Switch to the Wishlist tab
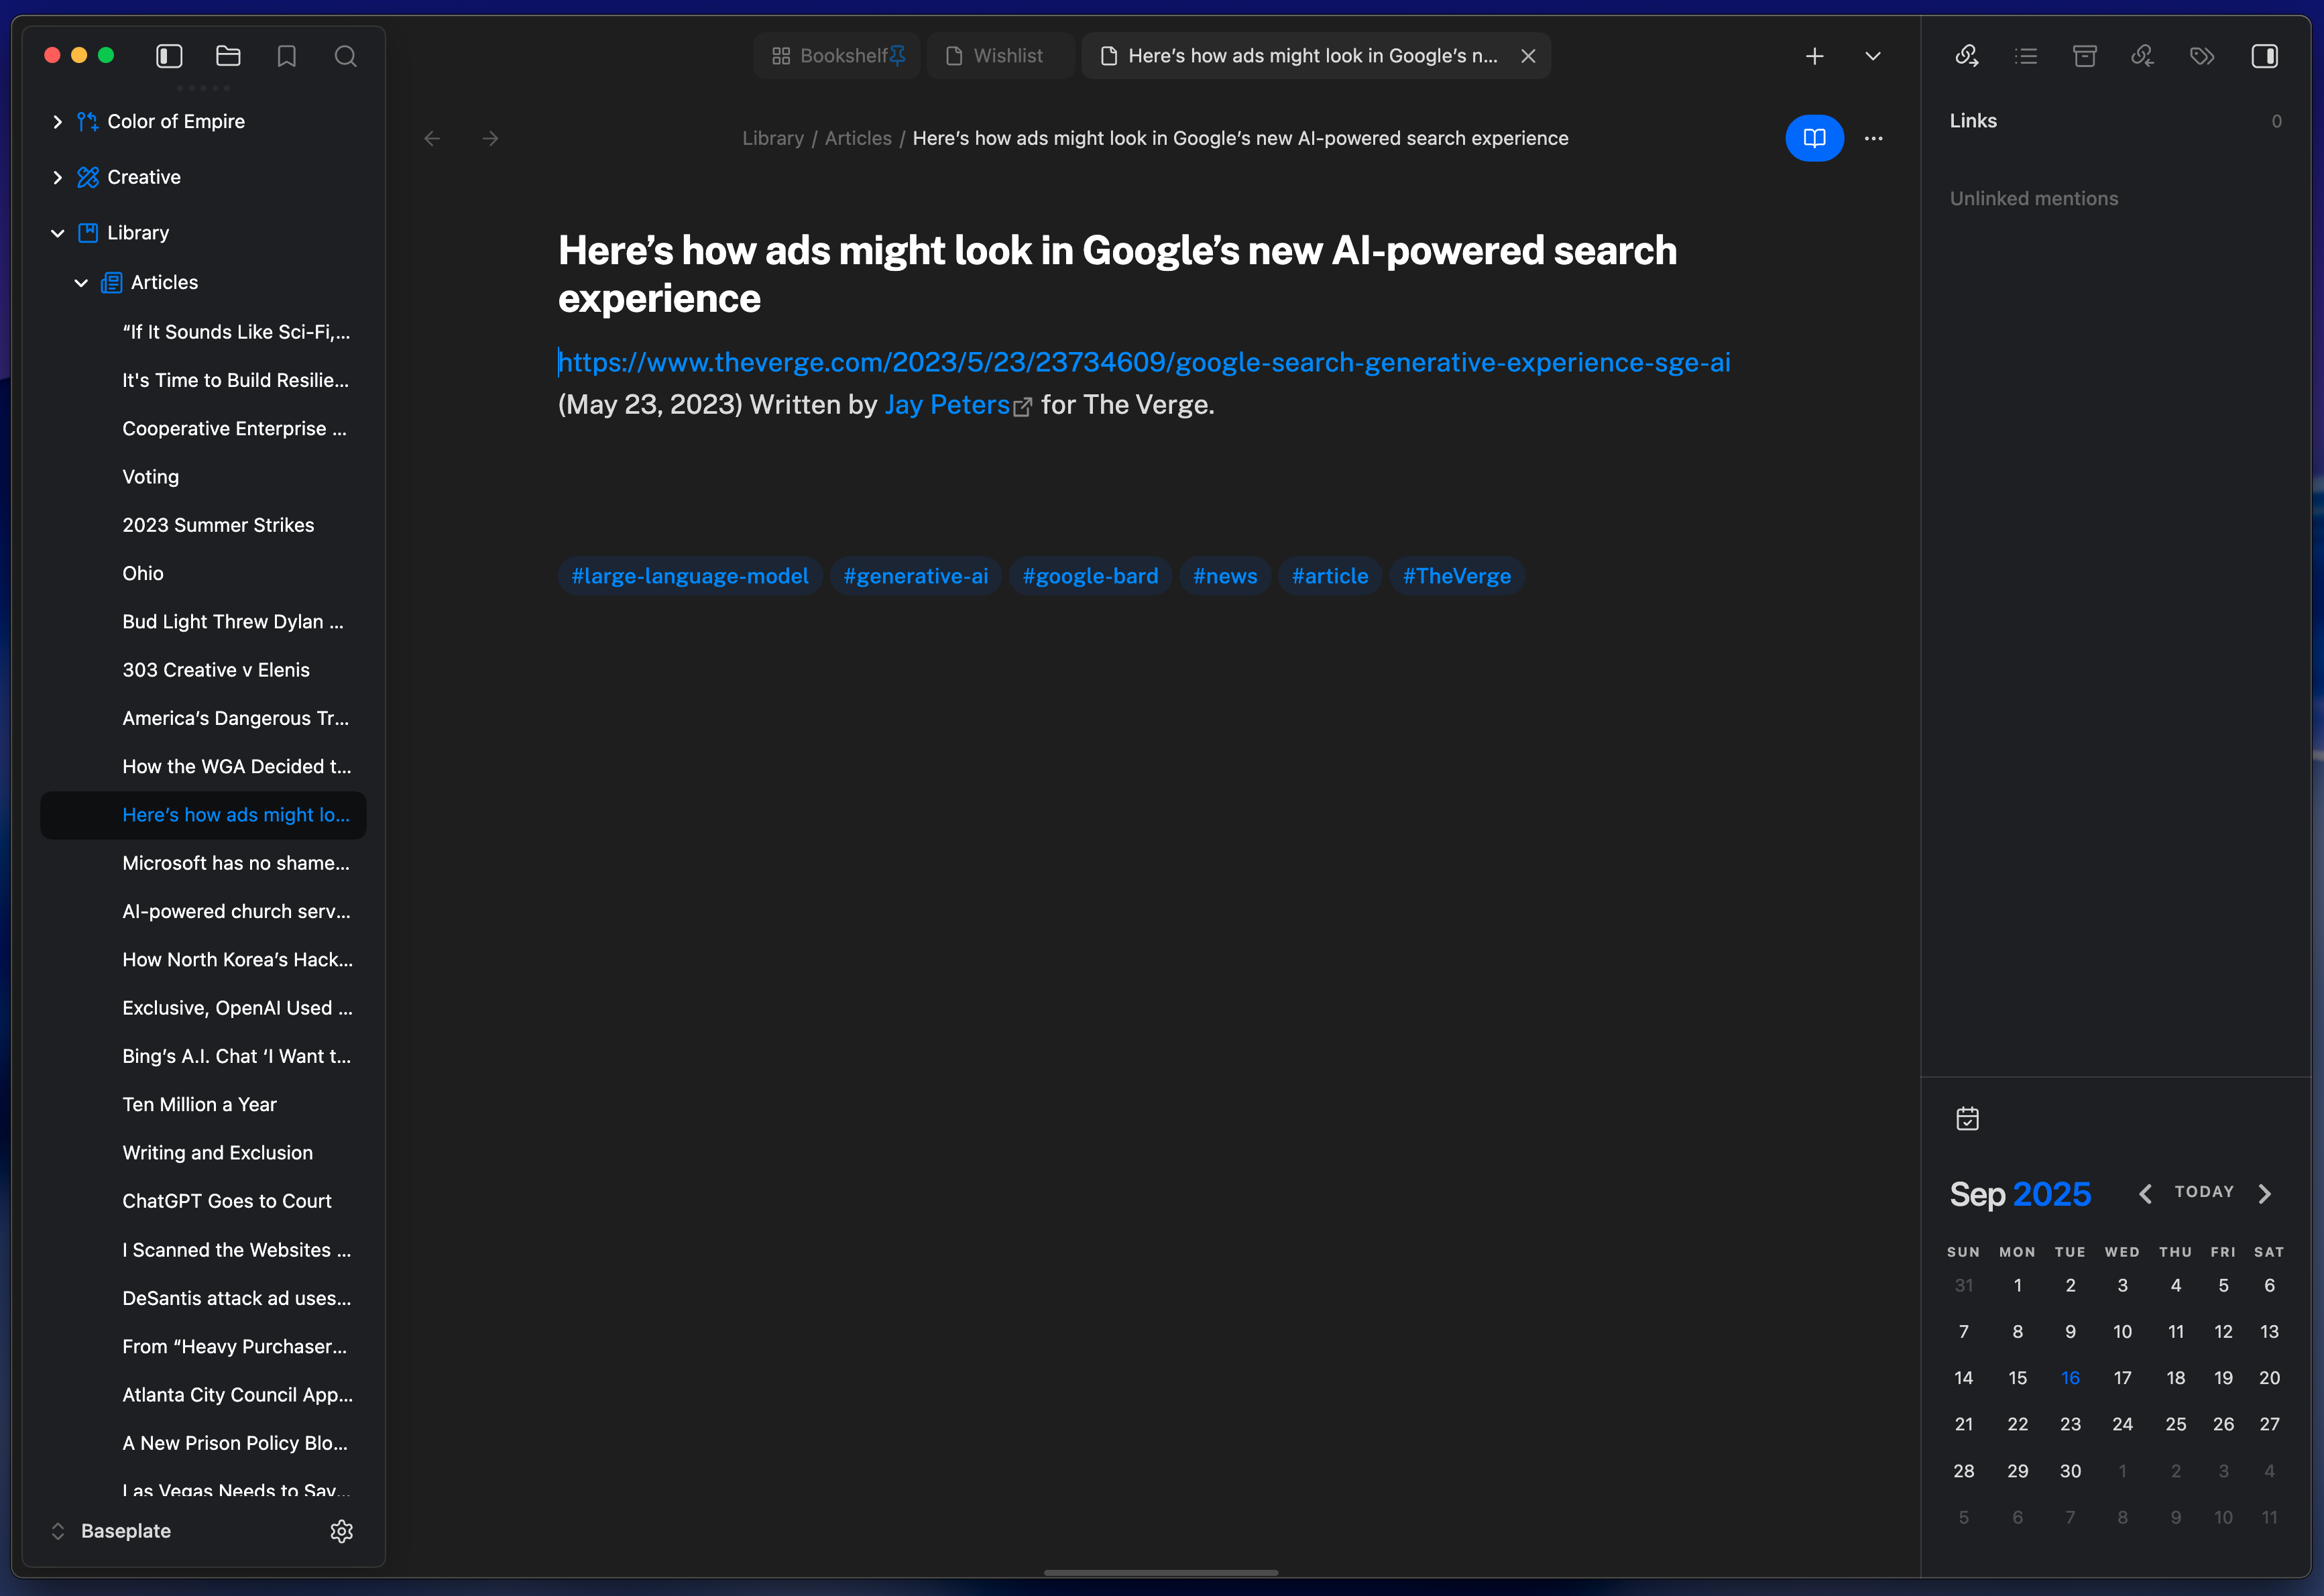2324x1596 pixels. point(996,56)
